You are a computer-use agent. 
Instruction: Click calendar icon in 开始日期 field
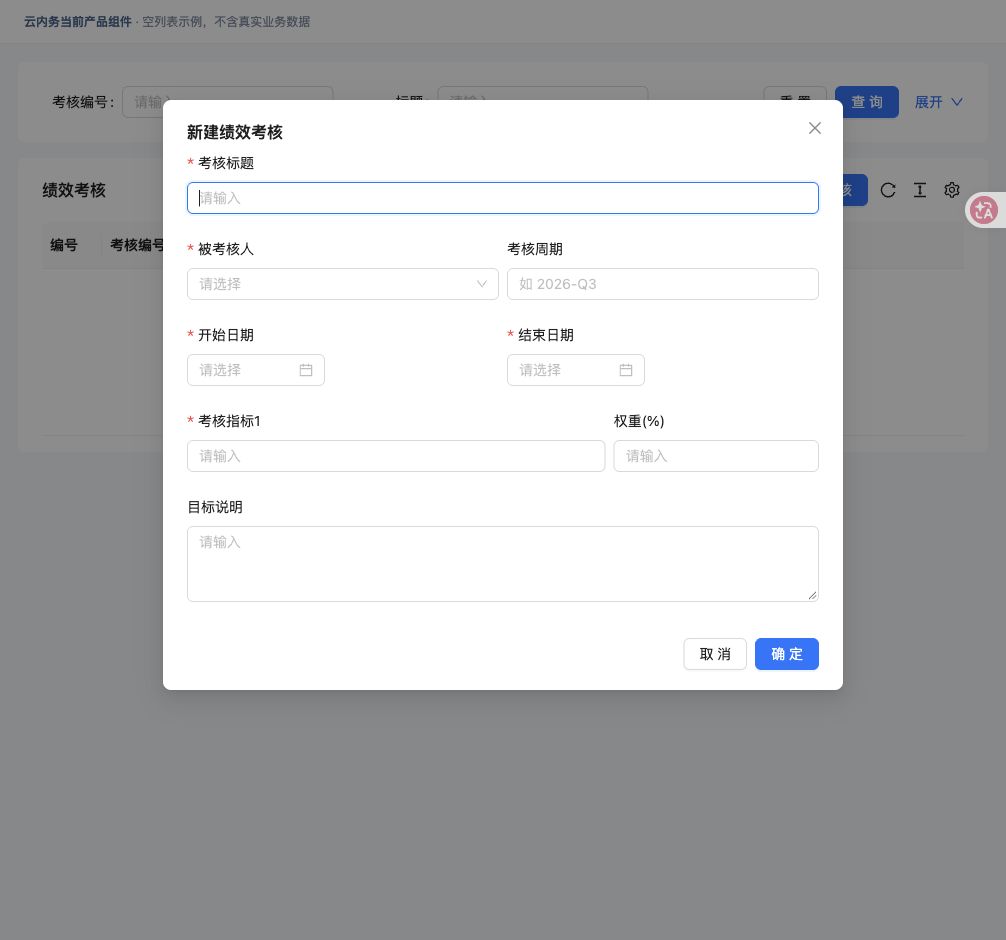(306, 370)
